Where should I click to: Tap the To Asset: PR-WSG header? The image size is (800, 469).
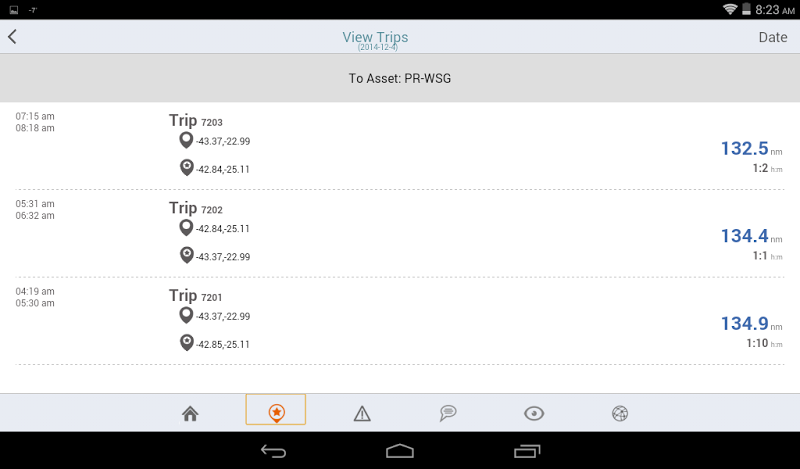(x=399, y=79)
